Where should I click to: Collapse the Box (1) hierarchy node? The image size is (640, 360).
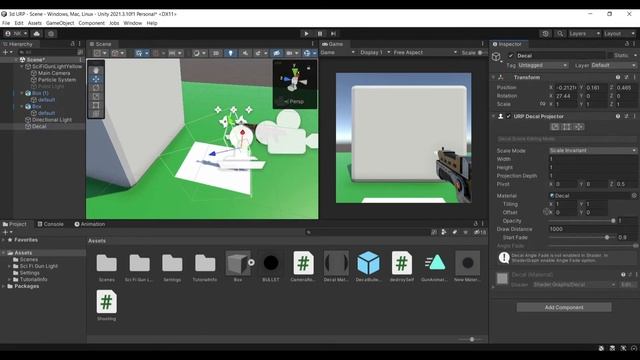(x=22, y=93)
